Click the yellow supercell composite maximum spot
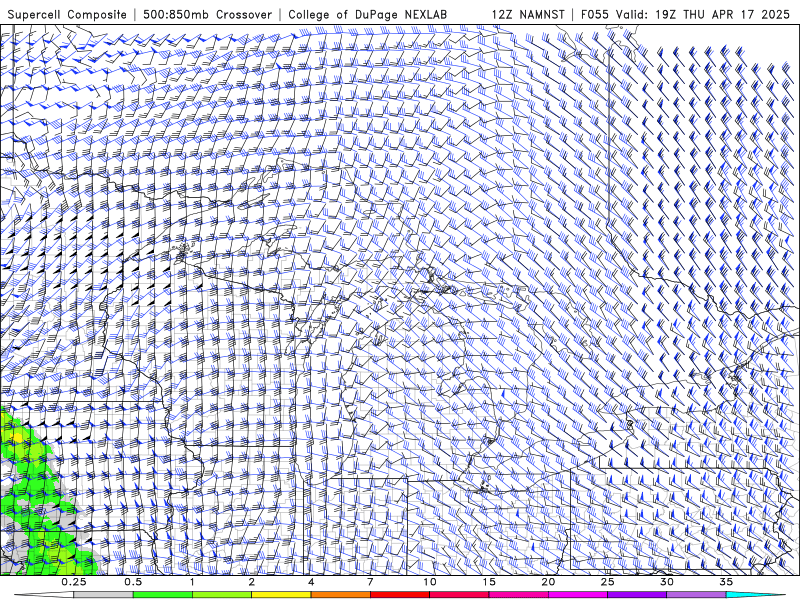The height and width of the screenshot is (600, 800). [17, 437]
